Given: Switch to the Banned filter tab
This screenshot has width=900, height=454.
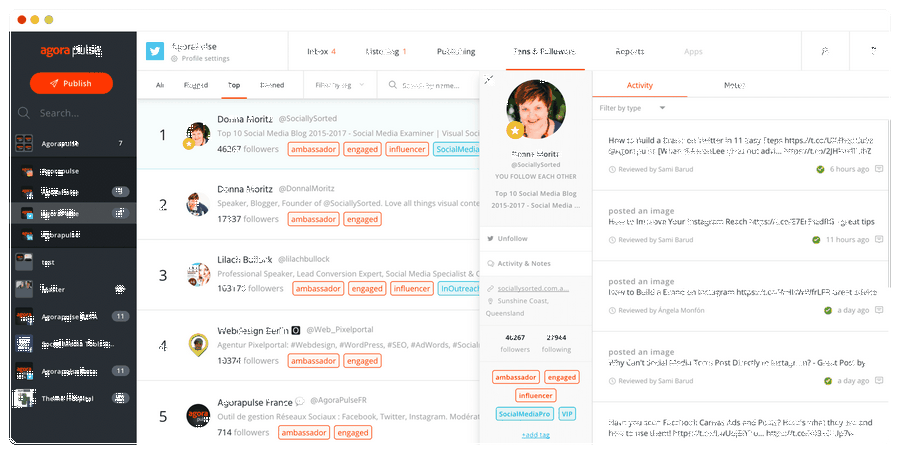Looking at the screenshot, I should click(271, 85).
